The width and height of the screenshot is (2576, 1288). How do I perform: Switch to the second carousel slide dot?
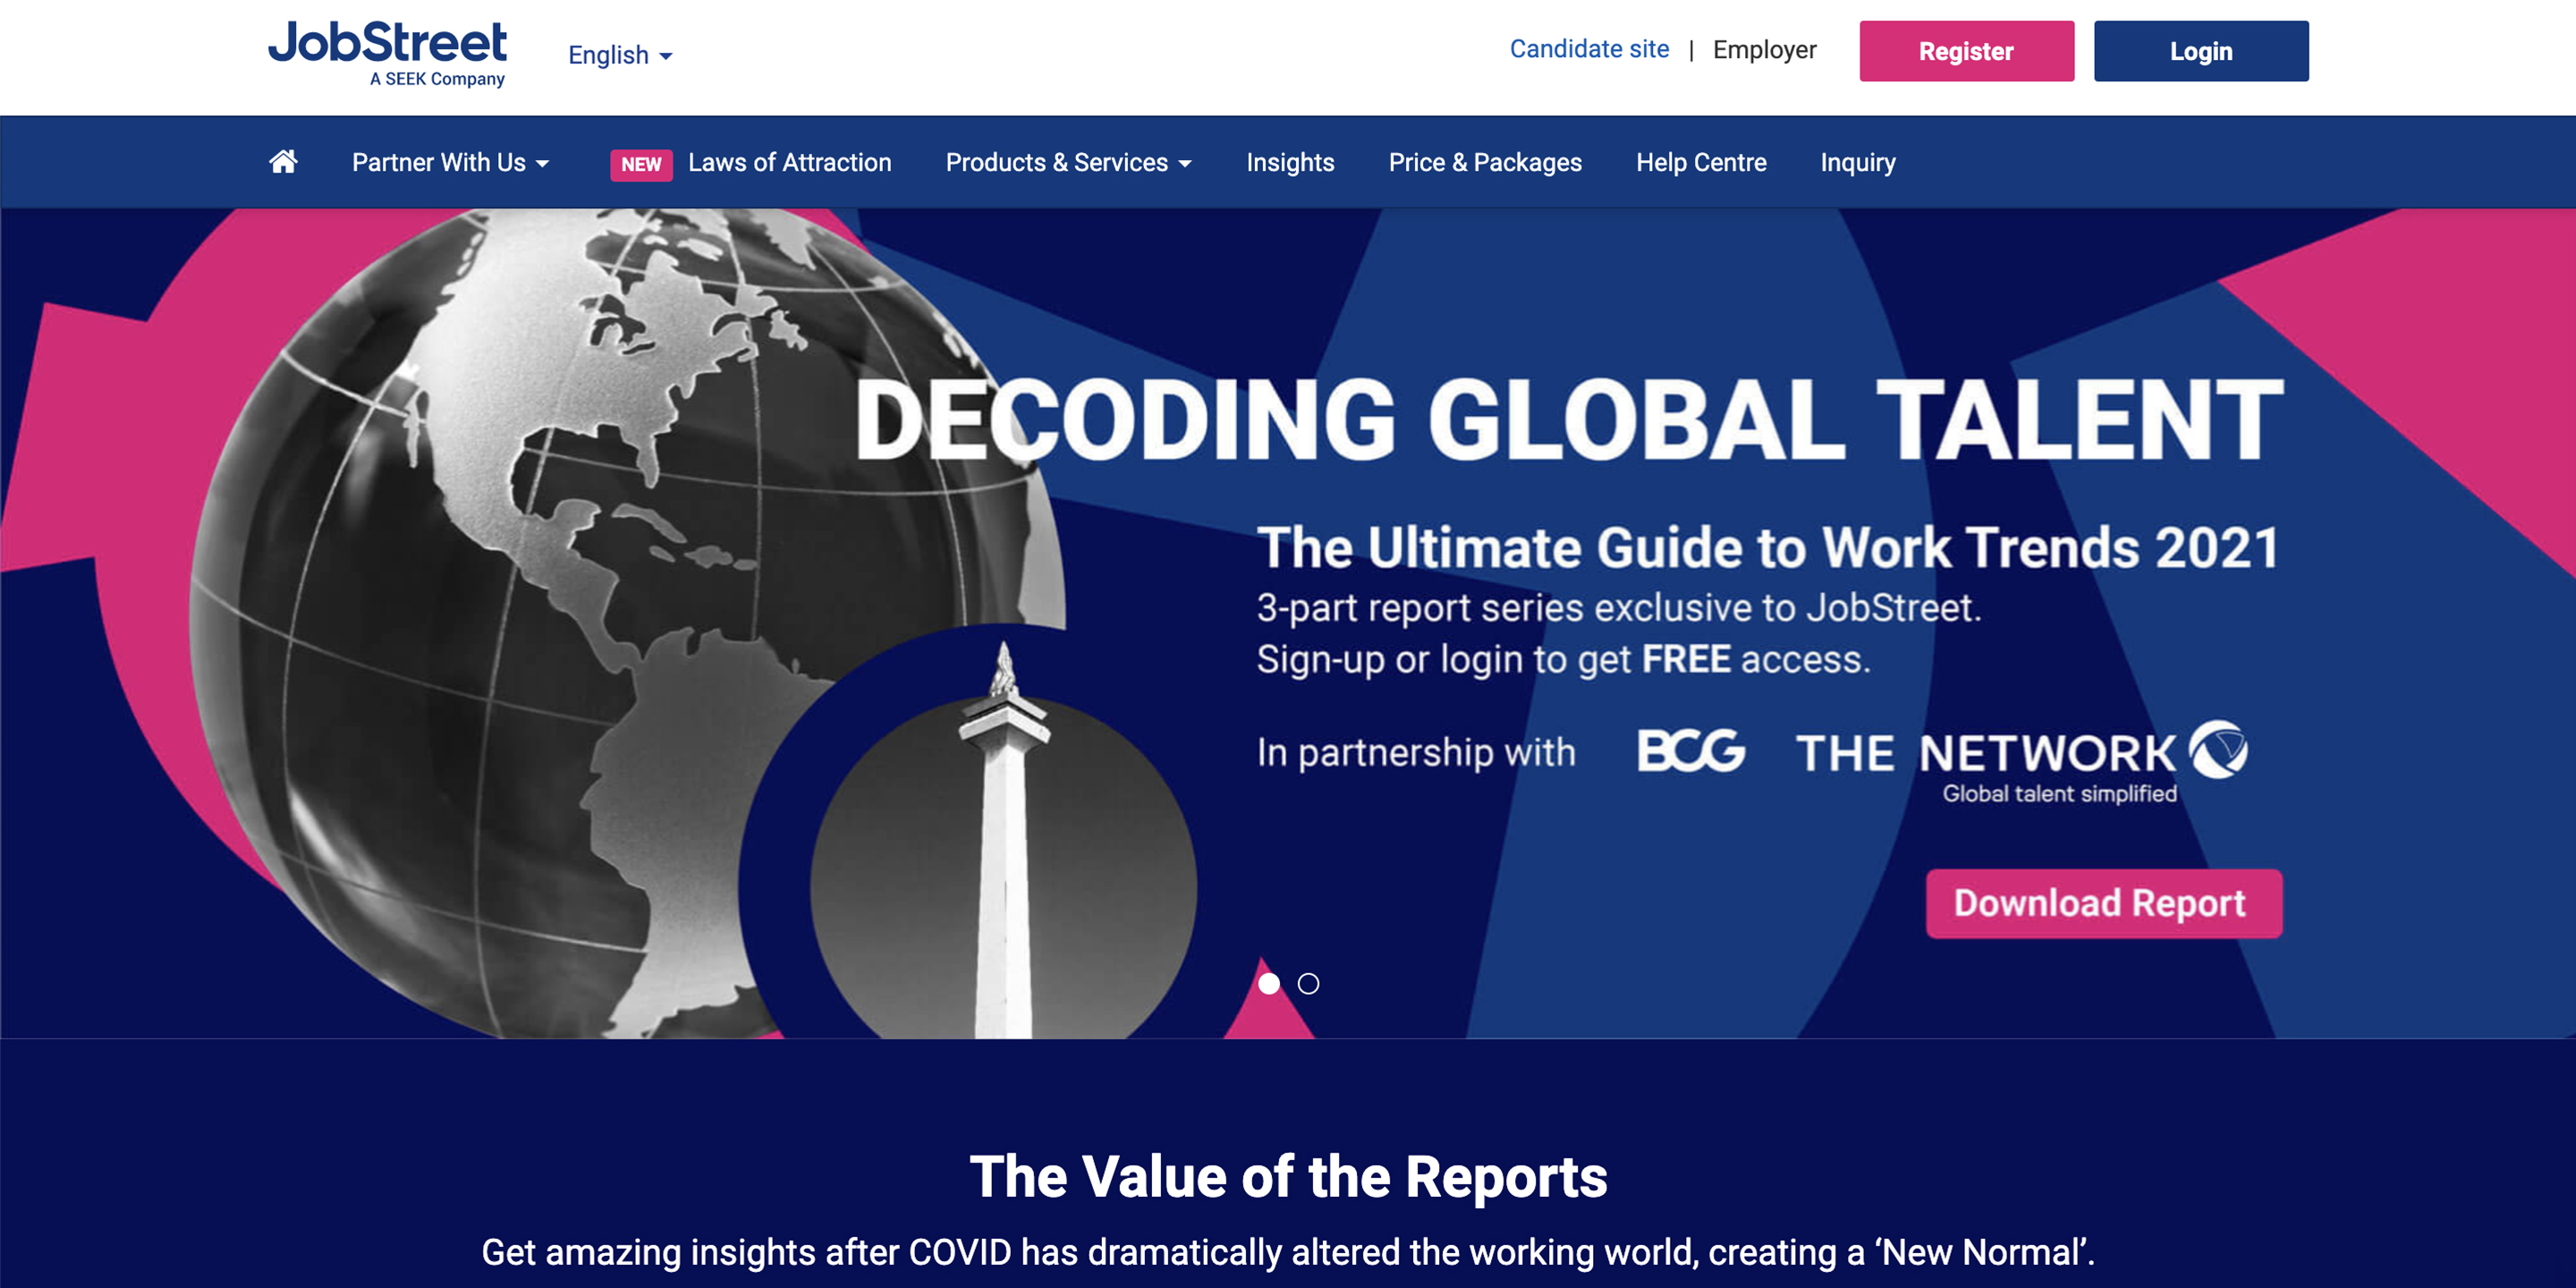1308,984
